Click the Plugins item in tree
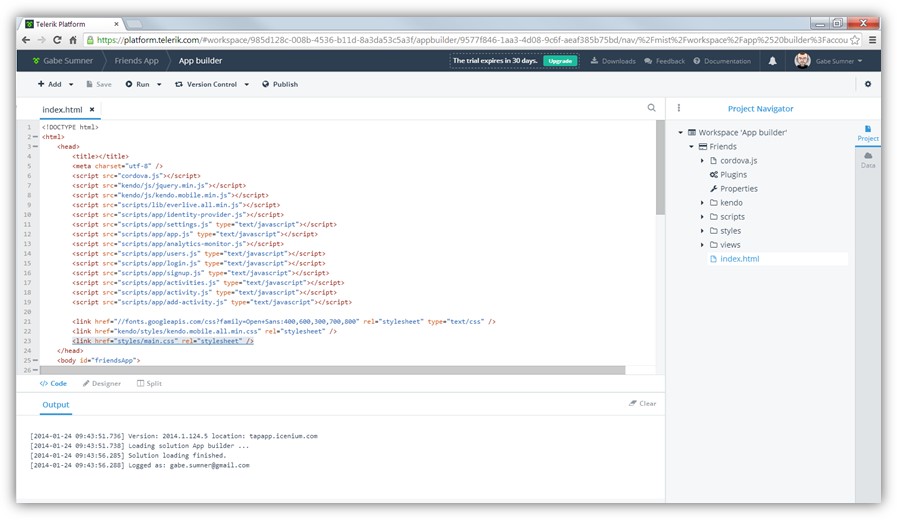The image size is (897, 520). (732, 174)
